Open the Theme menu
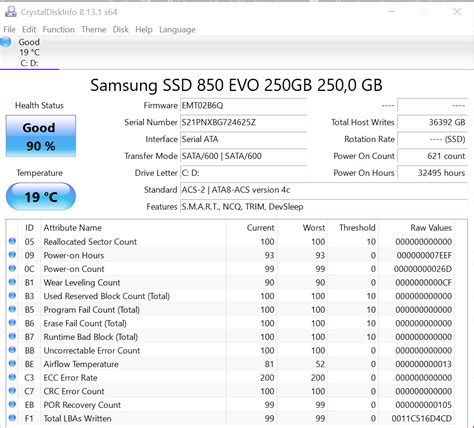 click(x=94, y=29)
